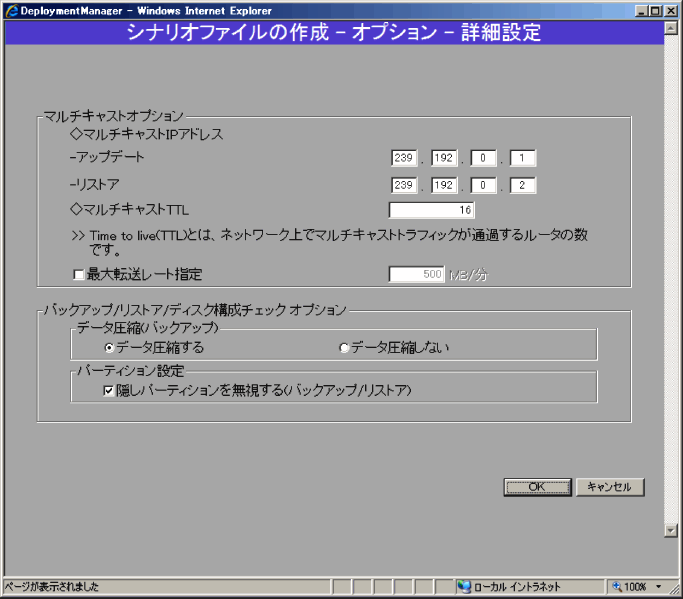Click the パーティション設定 group title
This screenshot has width=683, height=599.
(131, 371)
